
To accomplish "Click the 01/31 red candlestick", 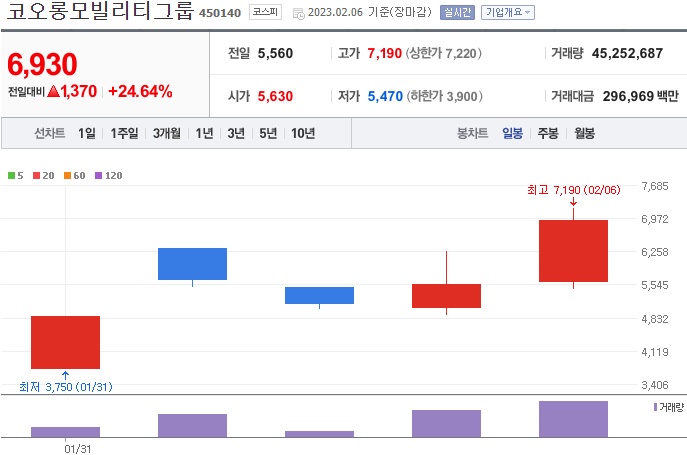I will coord(65,342).
